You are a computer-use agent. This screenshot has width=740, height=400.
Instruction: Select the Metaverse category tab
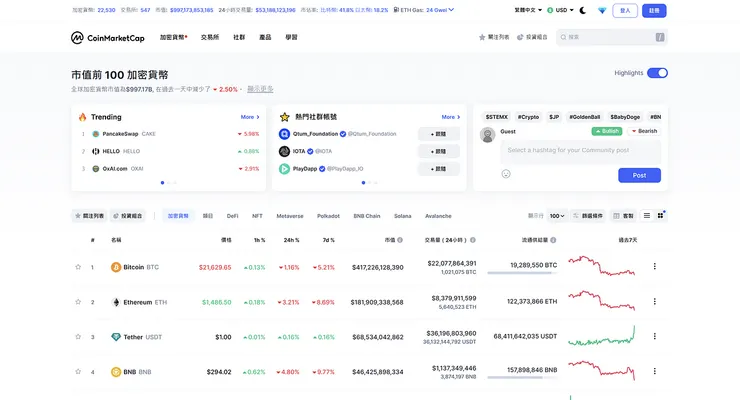pyautogui.click(x=290, y=216)
